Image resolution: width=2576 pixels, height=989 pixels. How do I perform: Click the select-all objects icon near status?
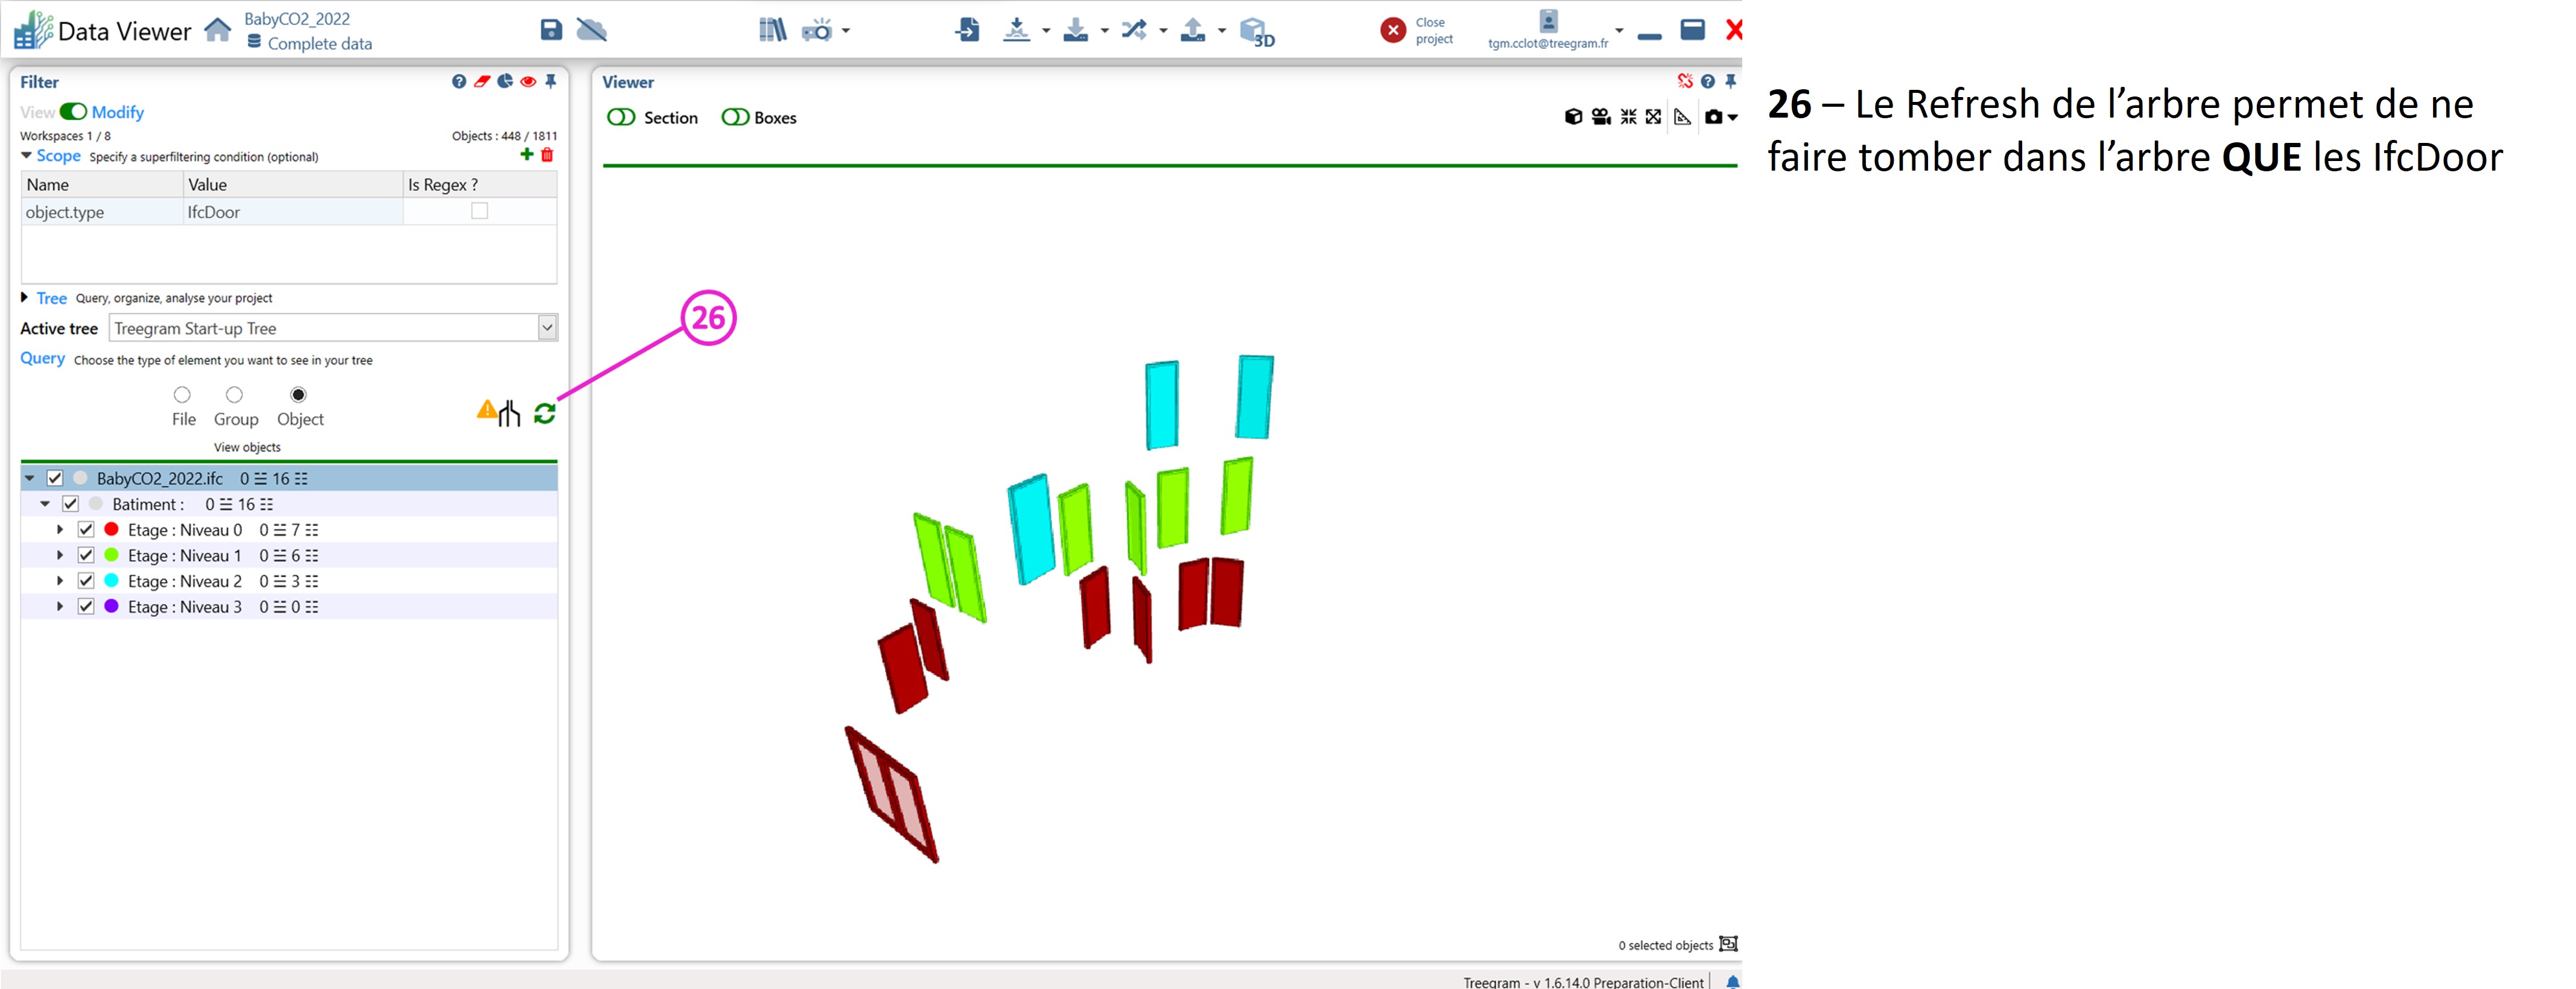[x=1728, y=944]
